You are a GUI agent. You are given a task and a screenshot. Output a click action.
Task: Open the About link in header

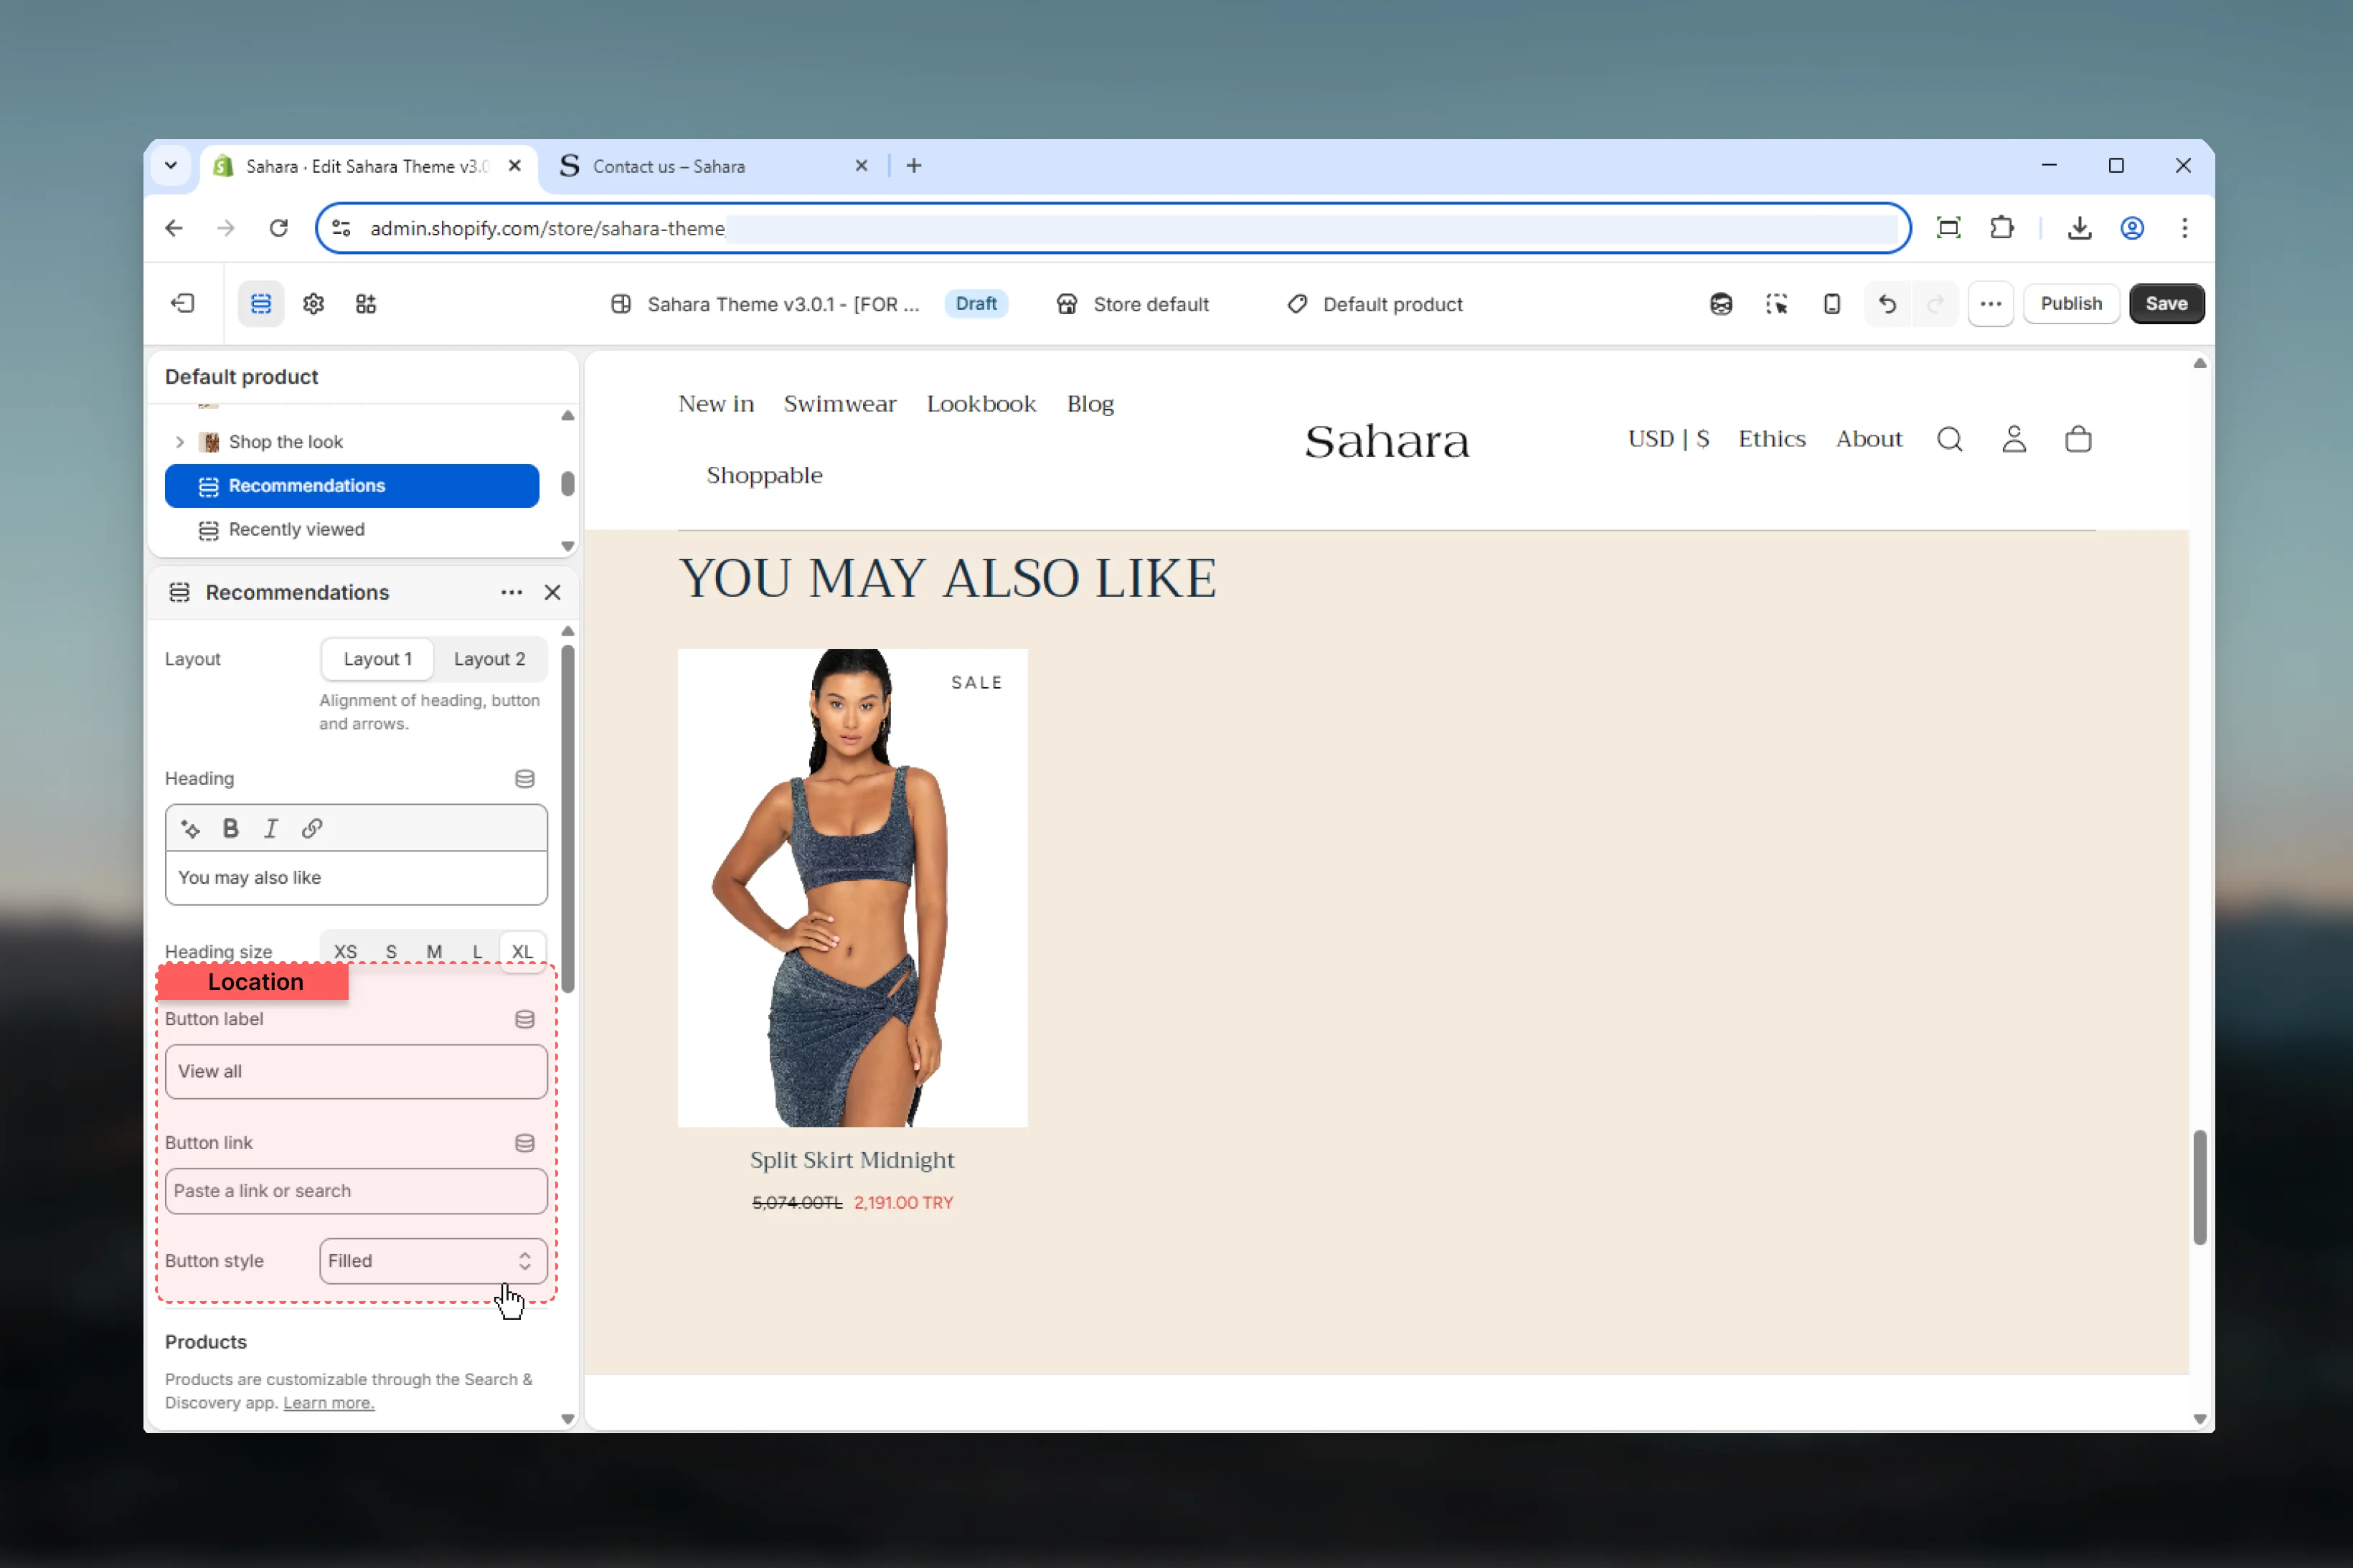click(1869, 439)
